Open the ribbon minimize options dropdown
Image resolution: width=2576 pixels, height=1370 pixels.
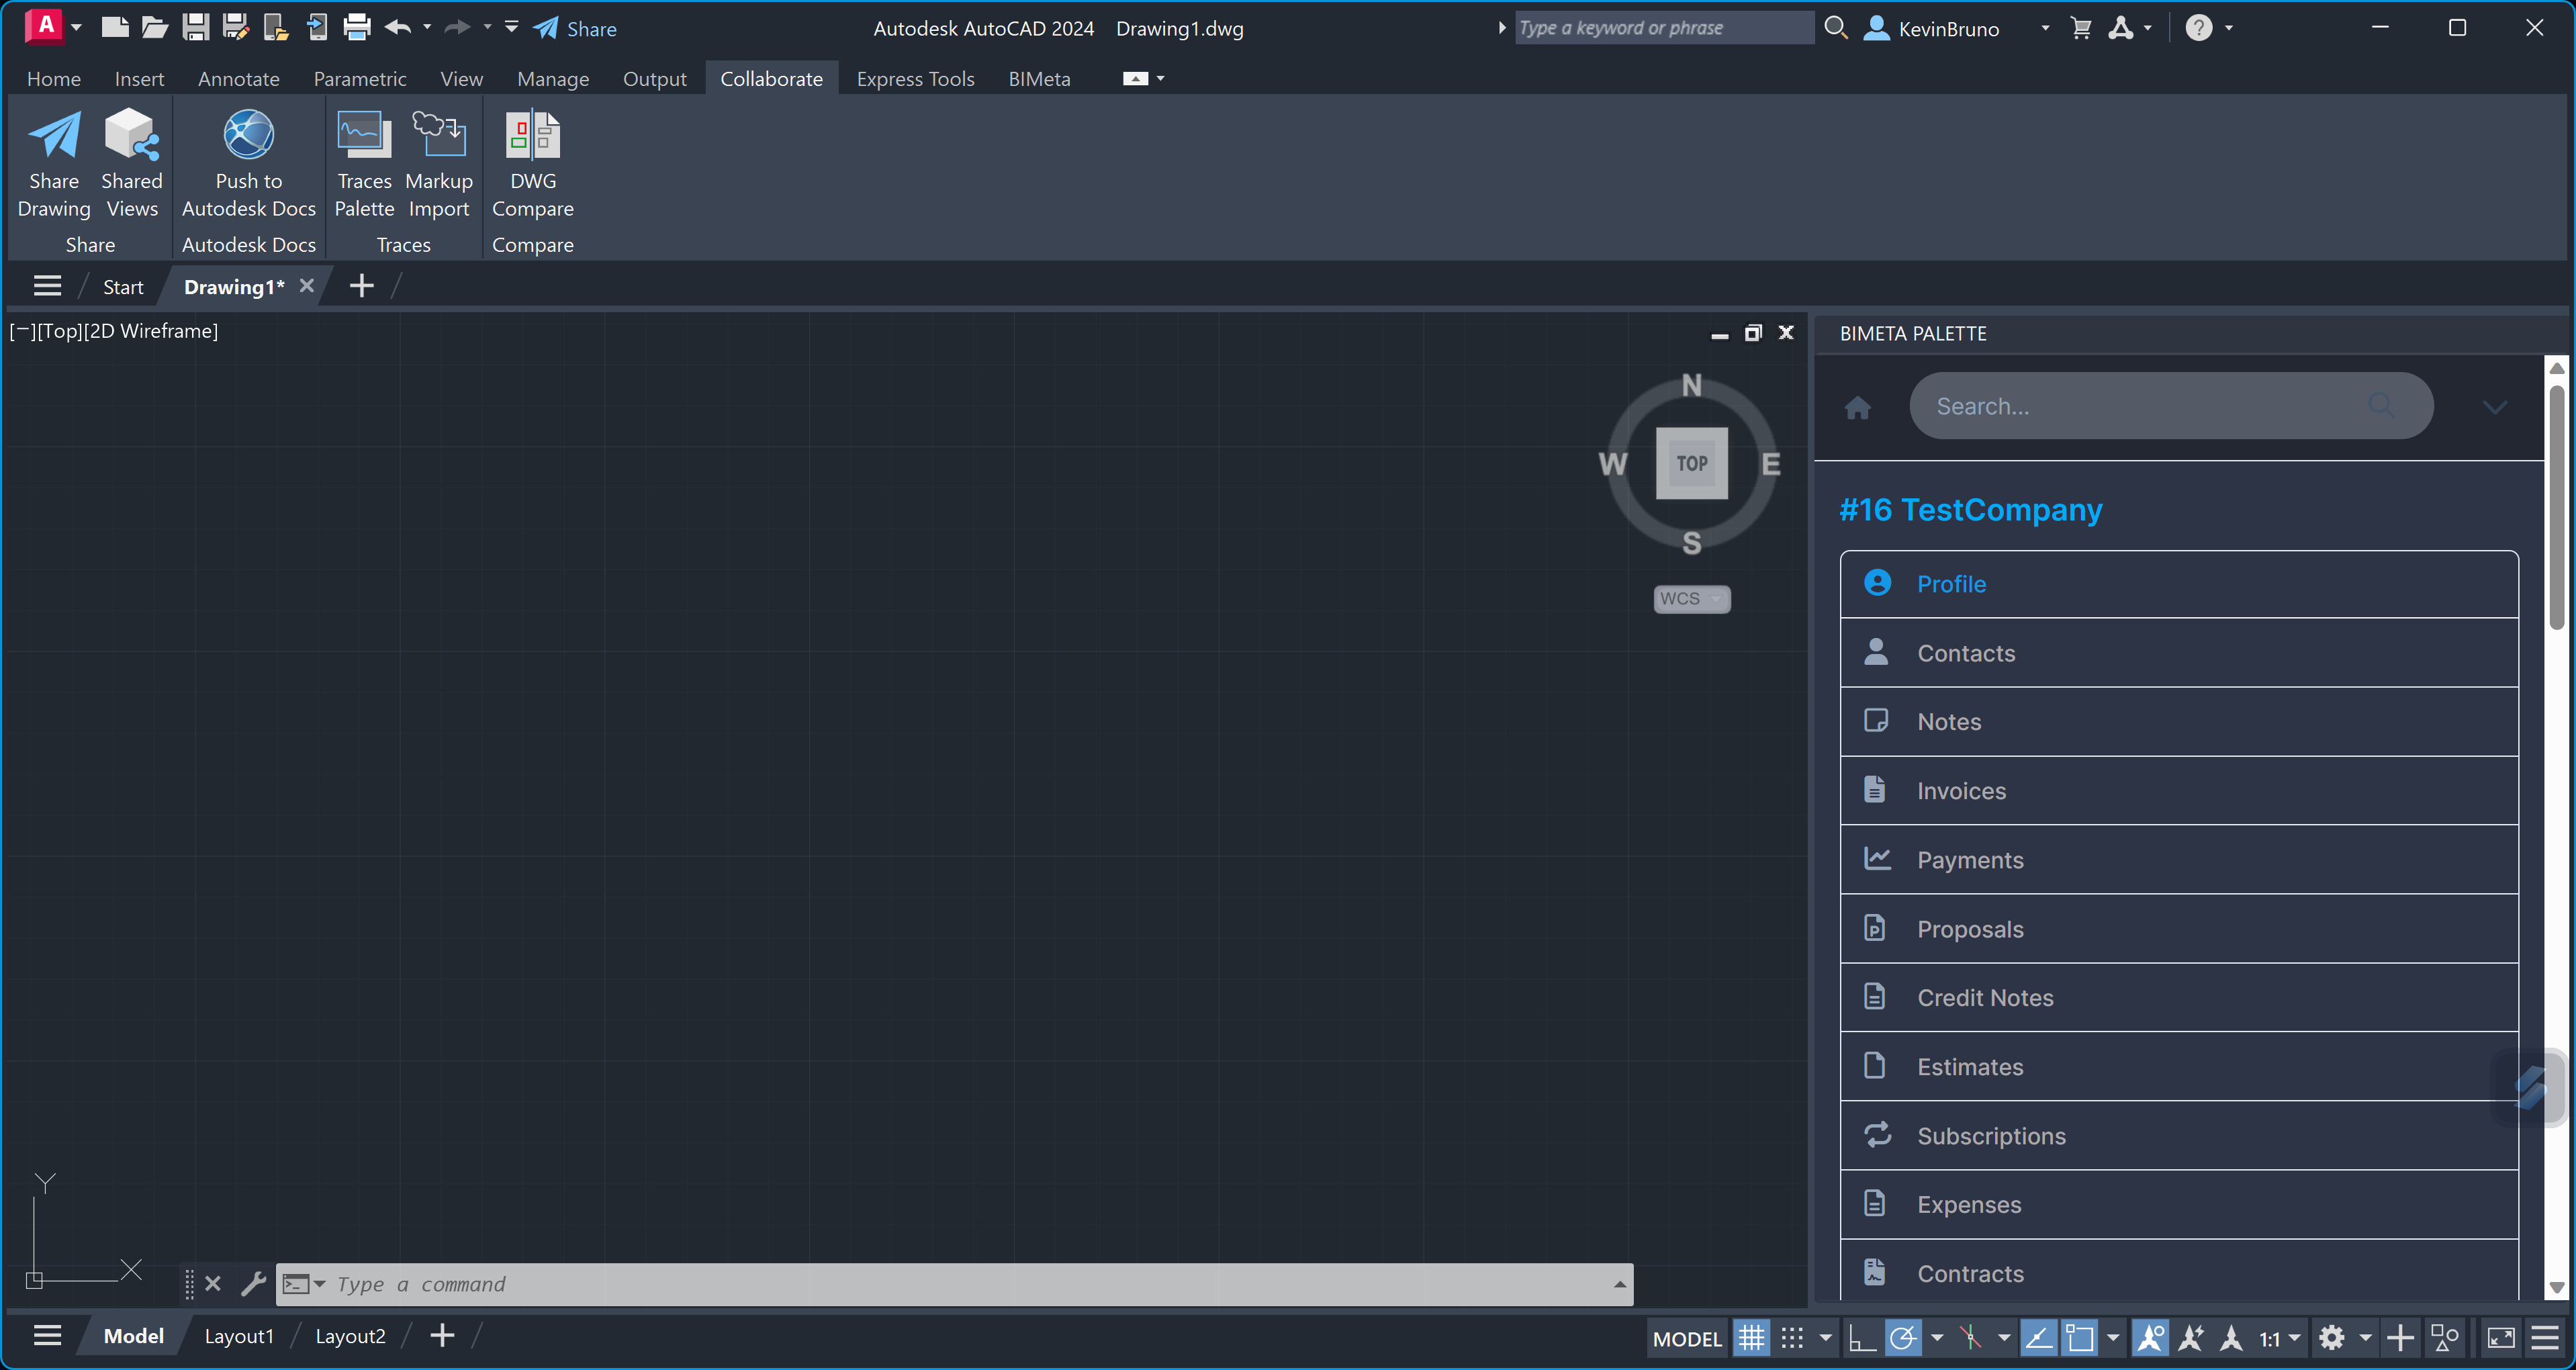pyautogui.click(x=1160, y=78)
